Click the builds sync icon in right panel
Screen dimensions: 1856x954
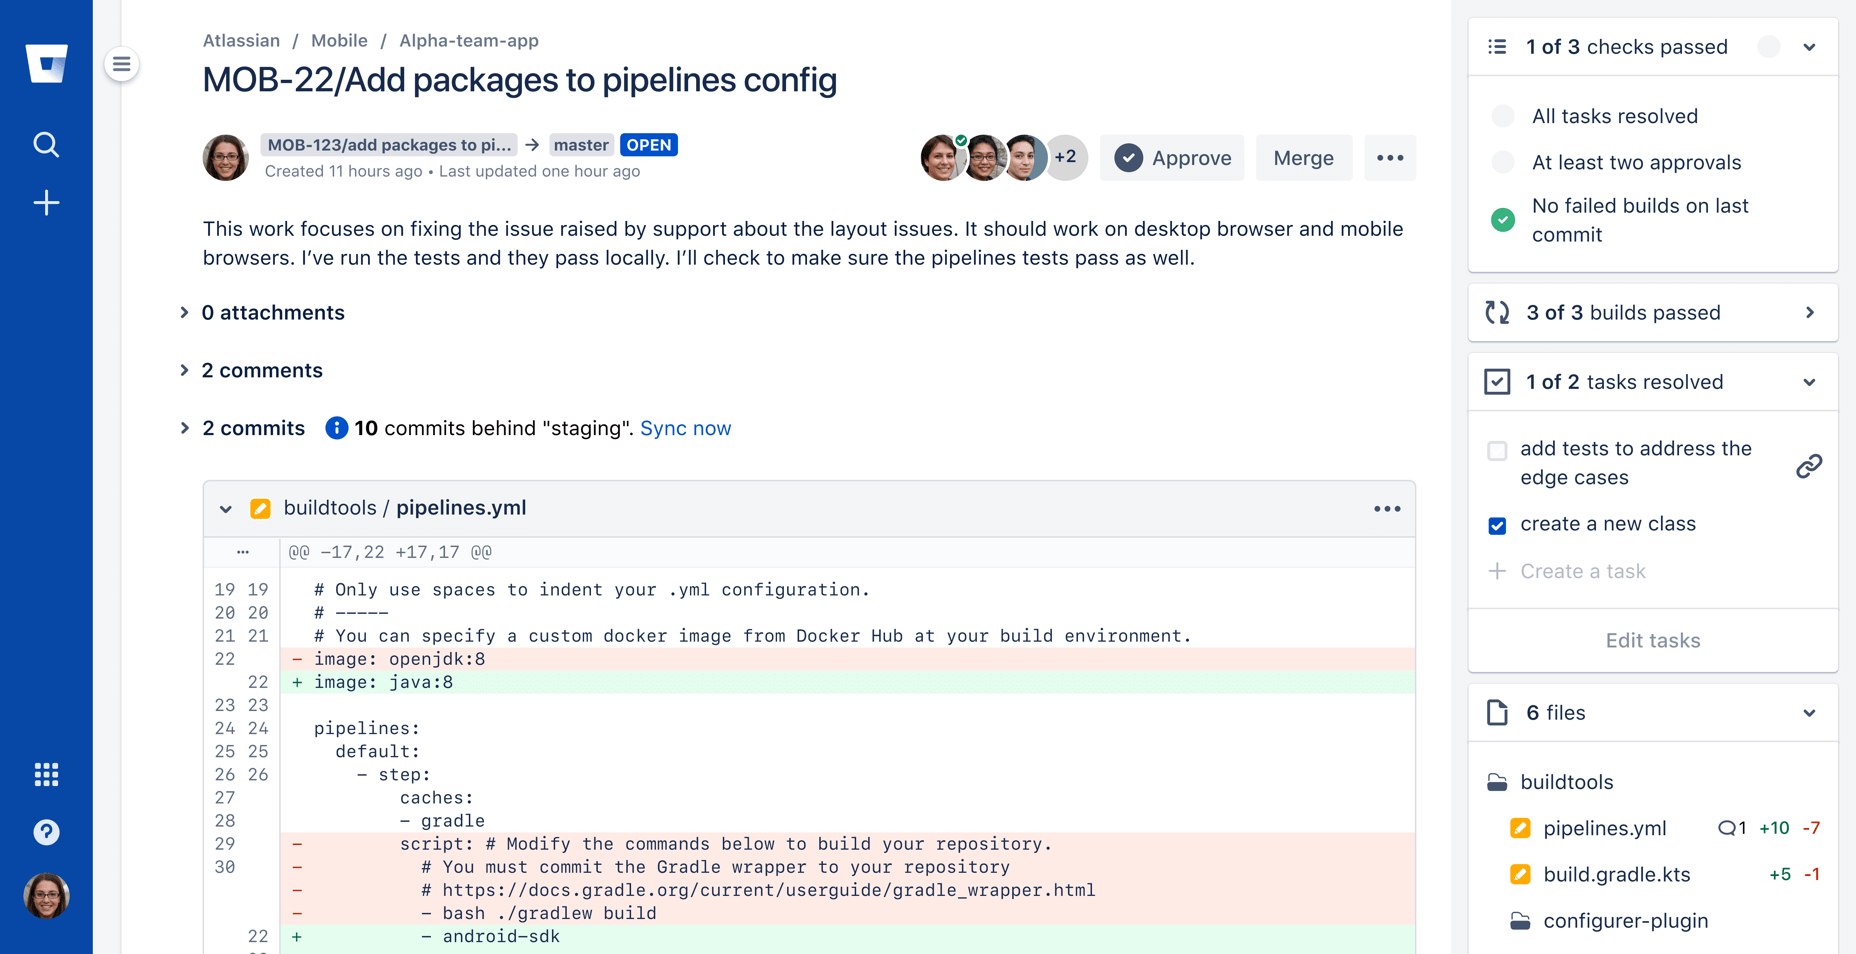pyautogui.click(x=1497, y=312)
